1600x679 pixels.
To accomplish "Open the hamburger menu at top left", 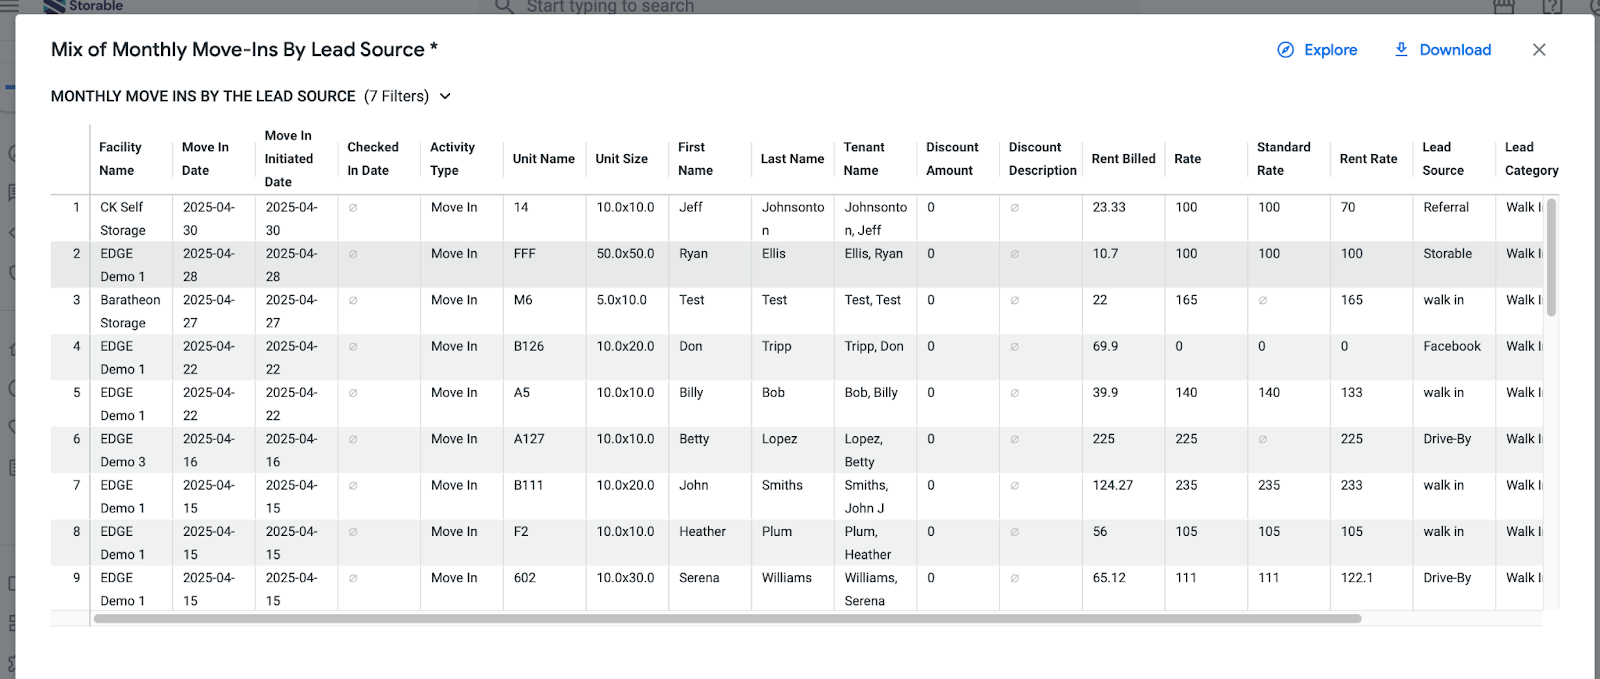I will click(9, 6).
